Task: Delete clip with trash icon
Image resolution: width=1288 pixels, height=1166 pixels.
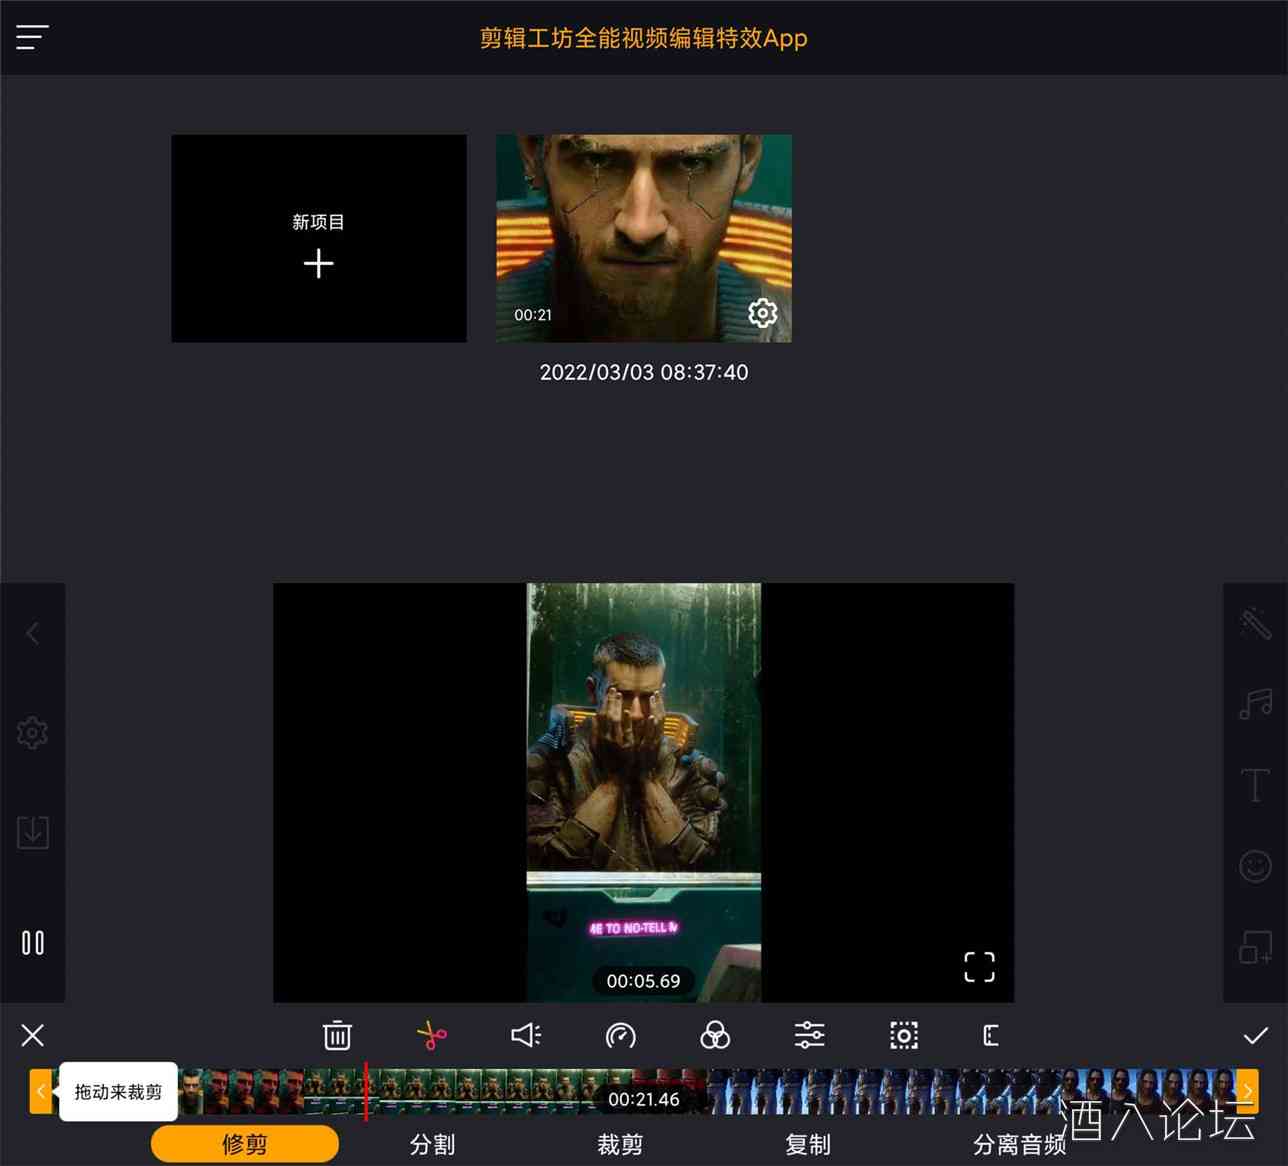Action: 337,1035
